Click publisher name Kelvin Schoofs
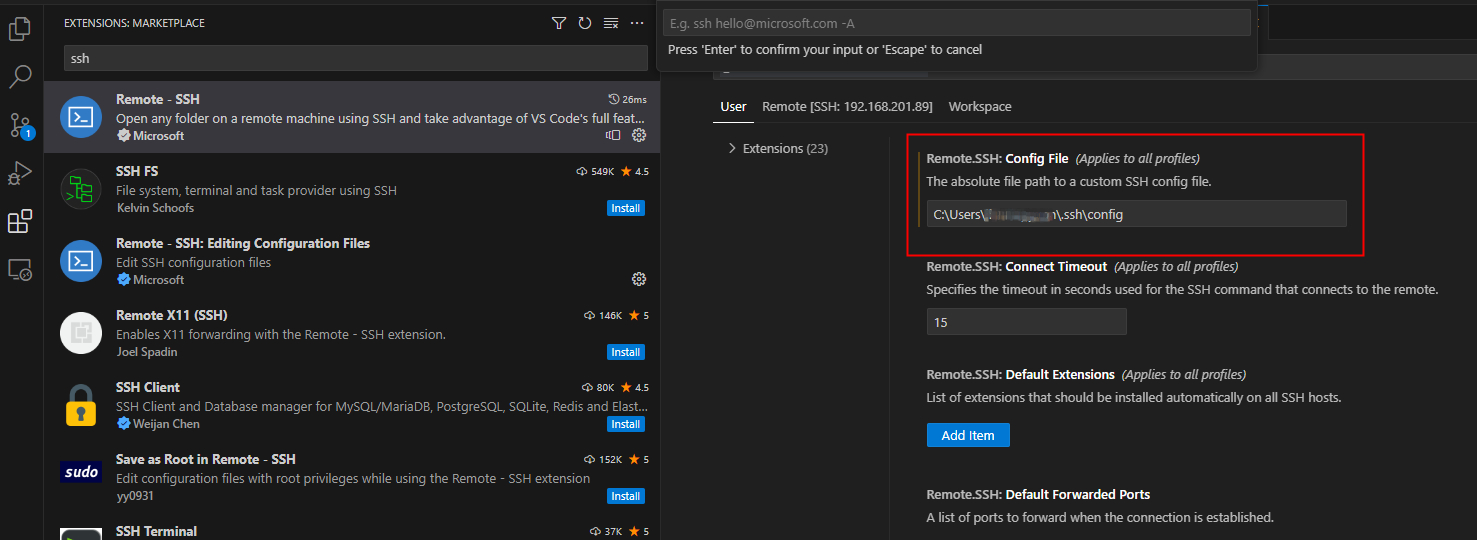The height and width of the screenshot is (540, 1477). [155, 208]
